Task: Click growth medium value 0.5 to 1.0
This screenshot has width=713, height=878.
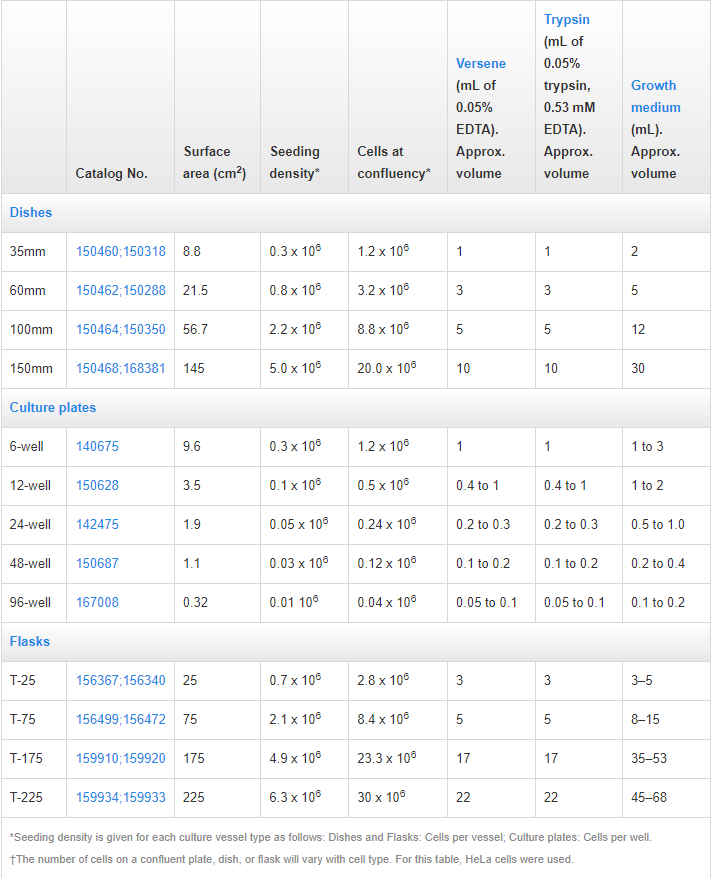Action: click(x=658, y=524)
